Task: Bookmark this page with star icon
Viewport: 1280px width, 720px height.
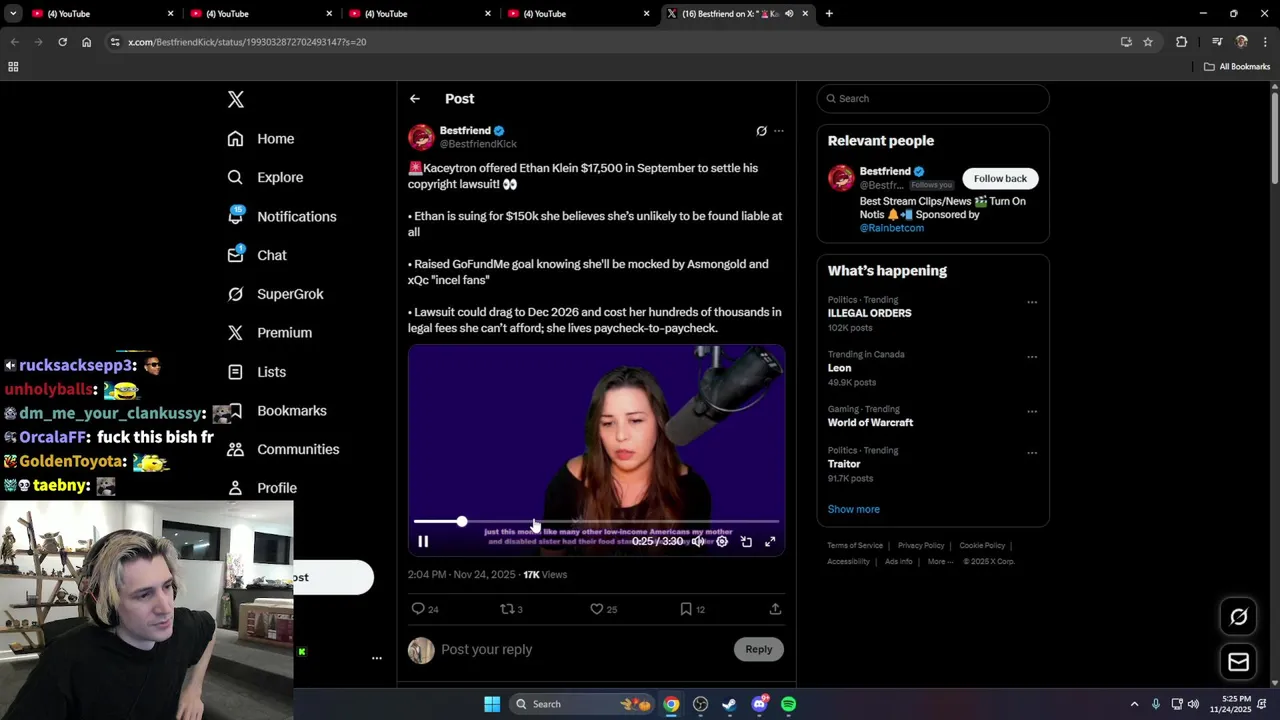Action: pyautogui.click(x=1148, y=42)
